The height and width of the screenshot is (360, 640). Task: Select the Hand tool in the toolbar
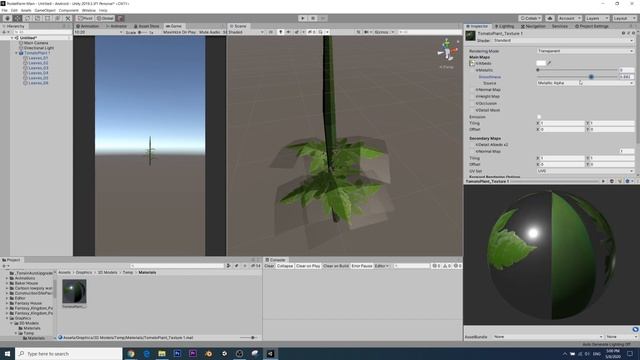coord(7,18)
